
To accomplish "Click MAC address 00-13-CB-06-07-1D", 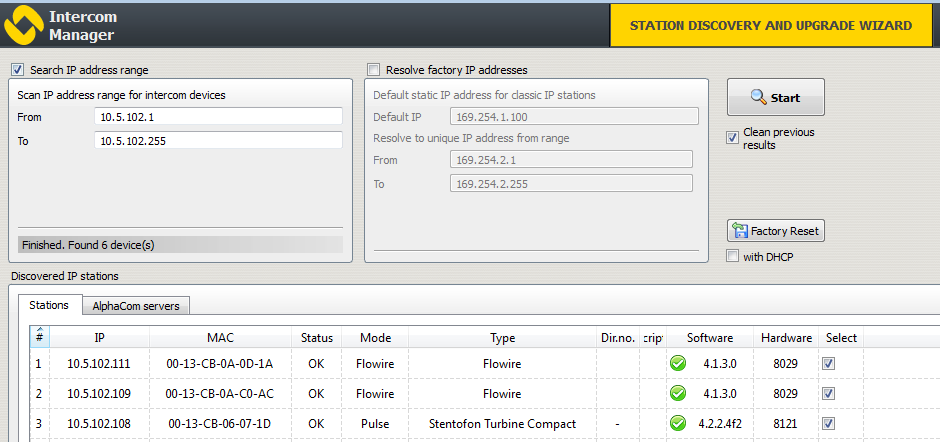I will [219, 423].
